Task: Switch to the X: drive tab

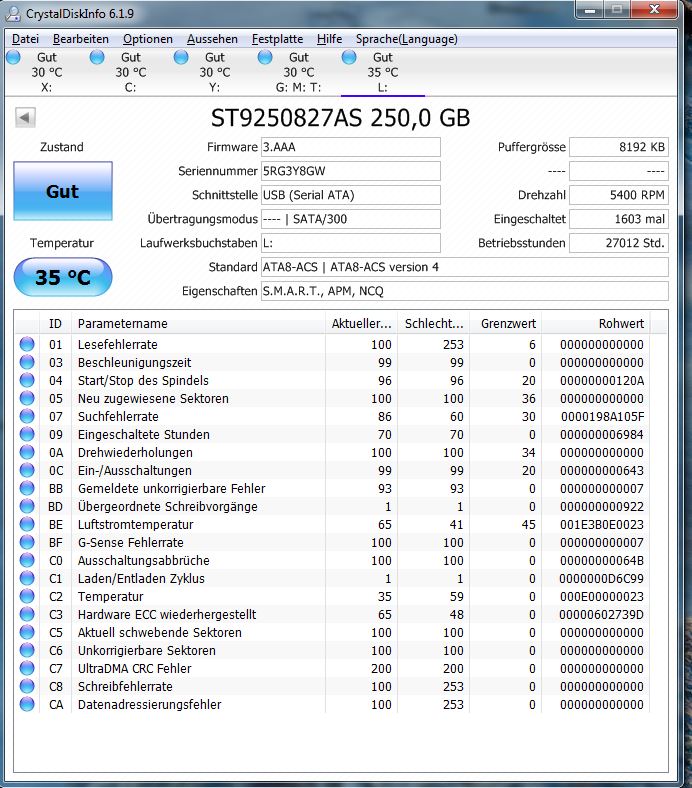Action: pyautogui.click(x=47, y=72)
